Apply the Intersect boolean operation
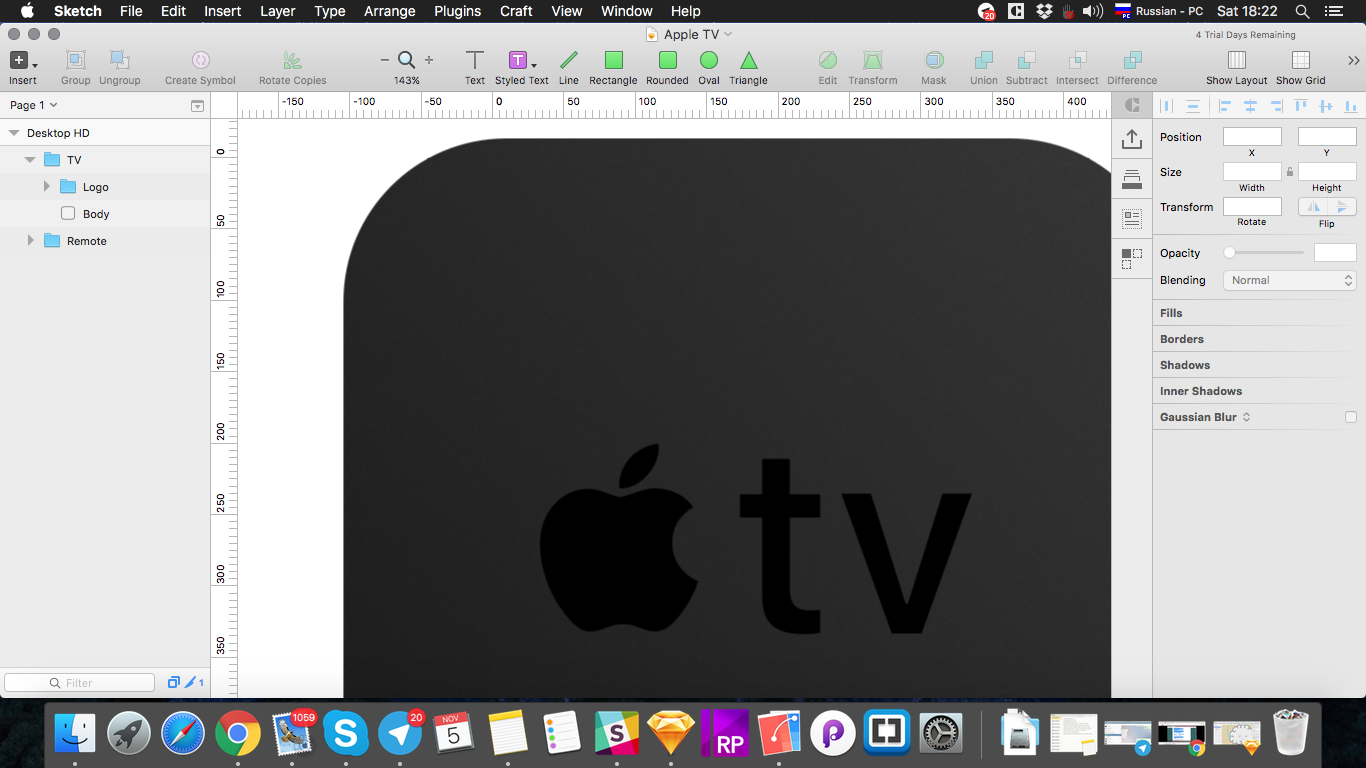Viewport: 1366px width, 768px height. 1077,61
